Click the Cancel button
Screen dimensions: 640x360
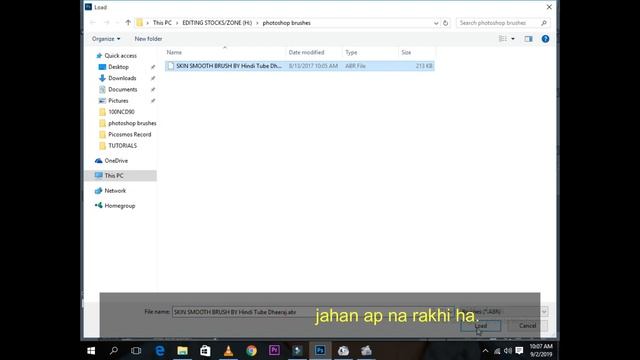pyautogui.click(x=527, y=326)
